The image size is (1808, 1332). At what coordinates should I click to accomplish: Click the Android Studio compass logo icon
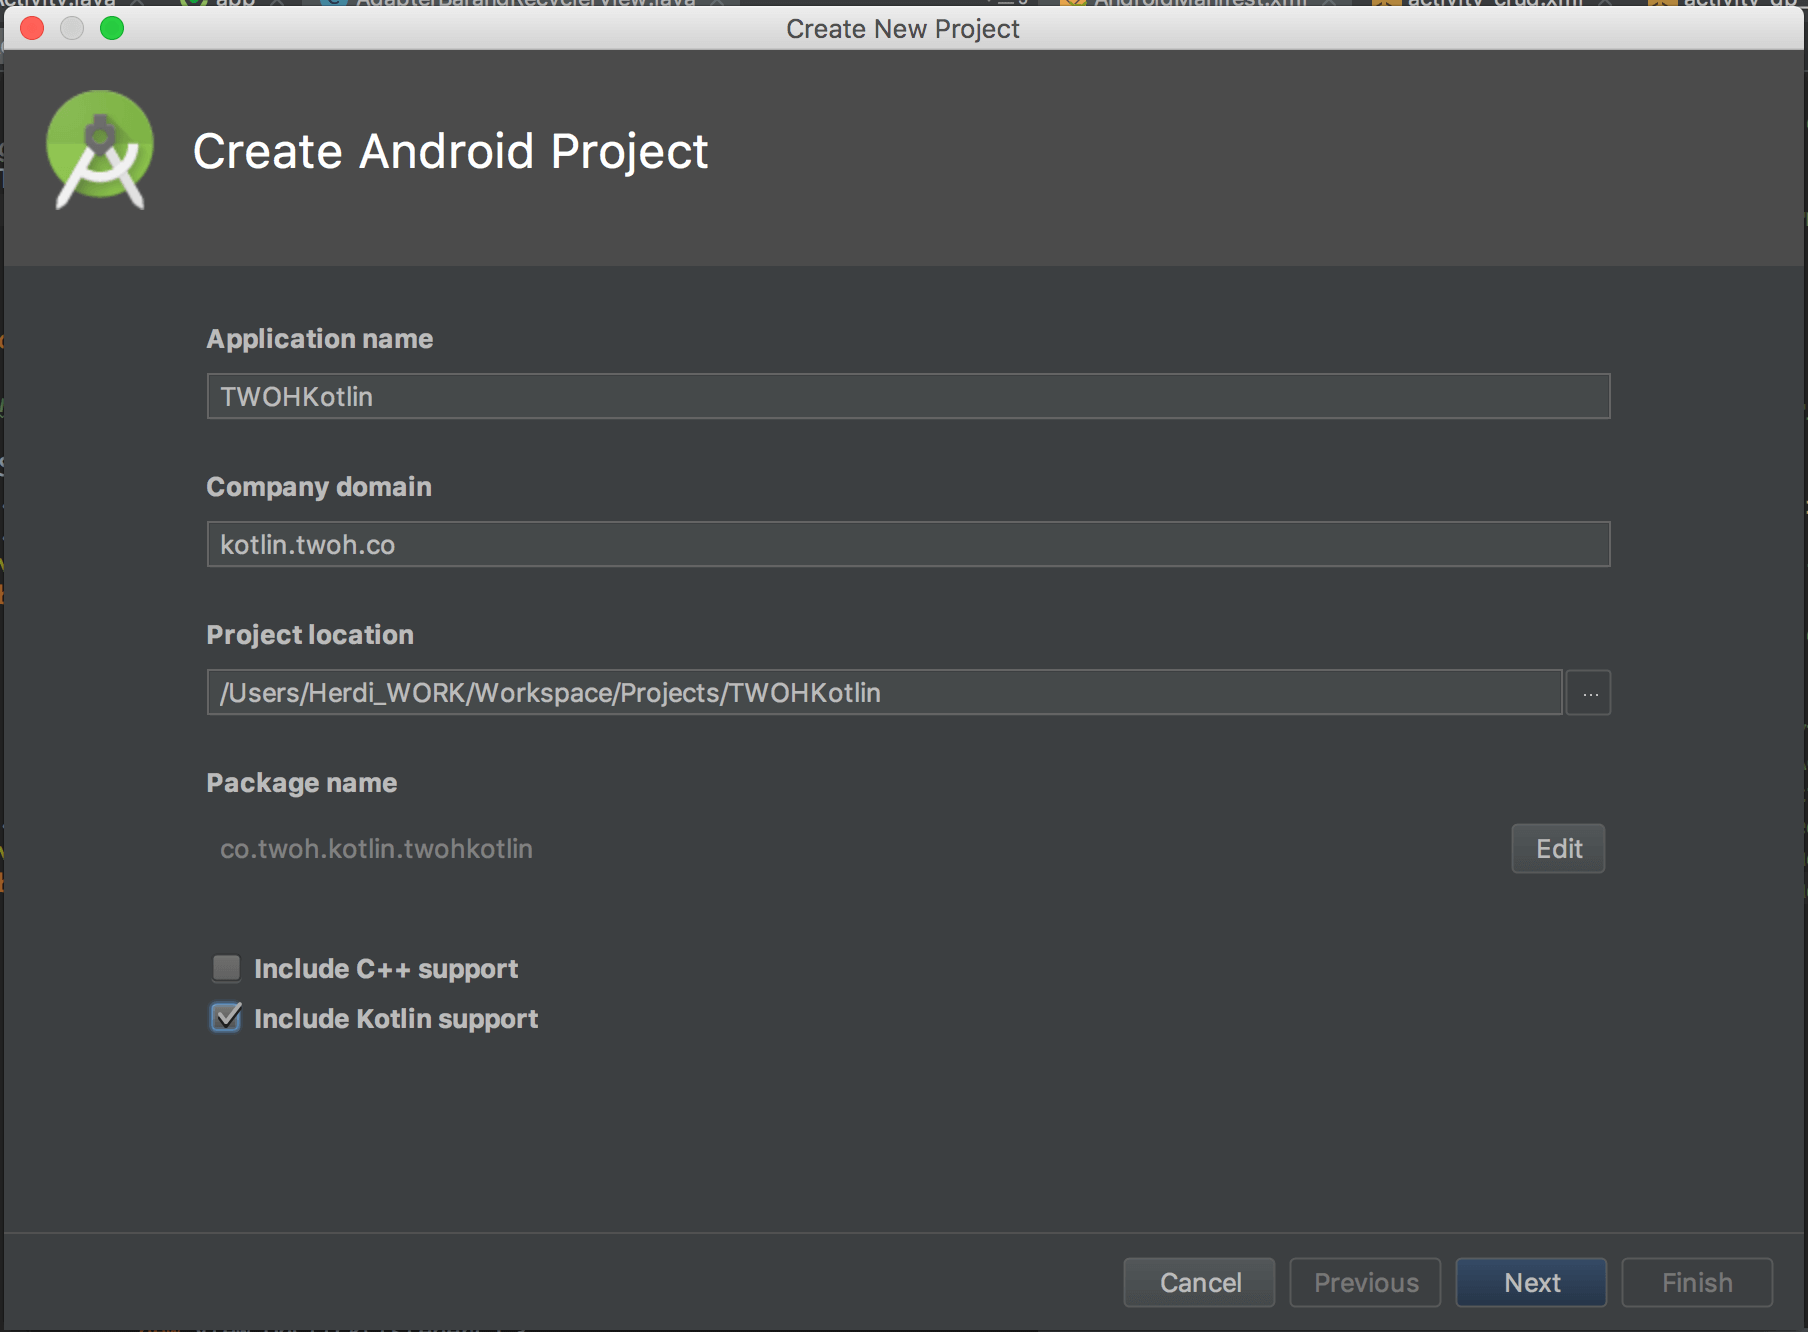pyautogui.click(x=100, y=148)
